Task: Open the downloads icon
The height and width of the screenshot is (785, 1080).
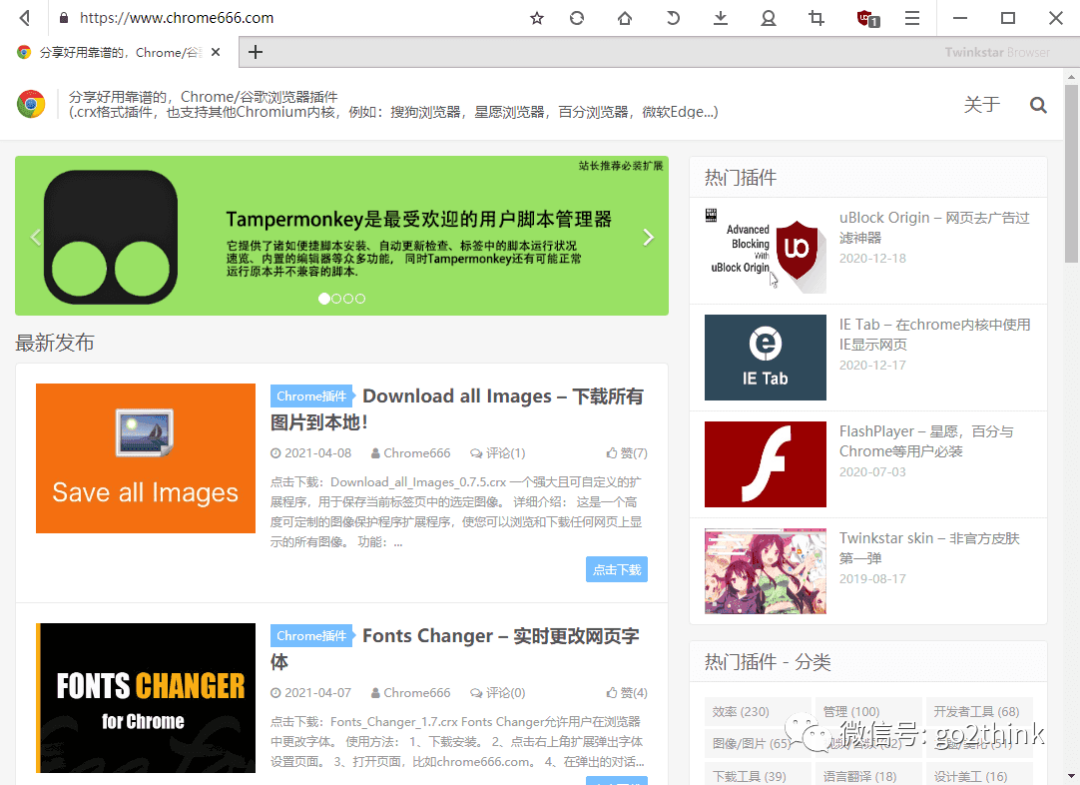Action: 720,18
